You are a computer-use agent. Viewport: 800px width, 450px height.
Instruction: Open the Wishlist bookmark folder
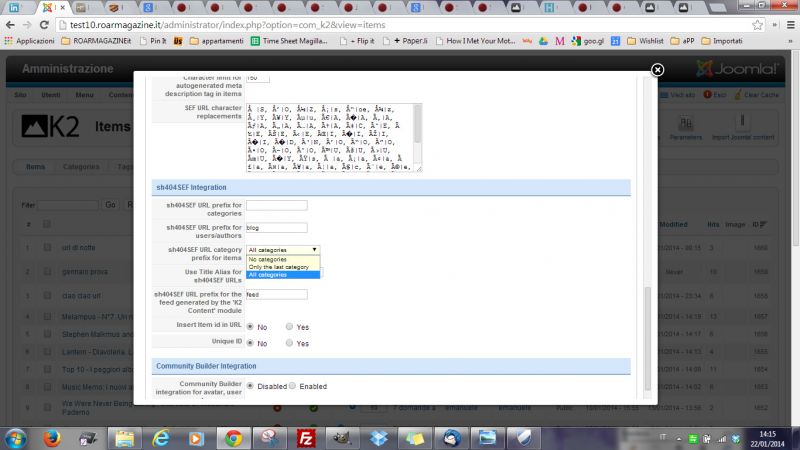(645, 41)
